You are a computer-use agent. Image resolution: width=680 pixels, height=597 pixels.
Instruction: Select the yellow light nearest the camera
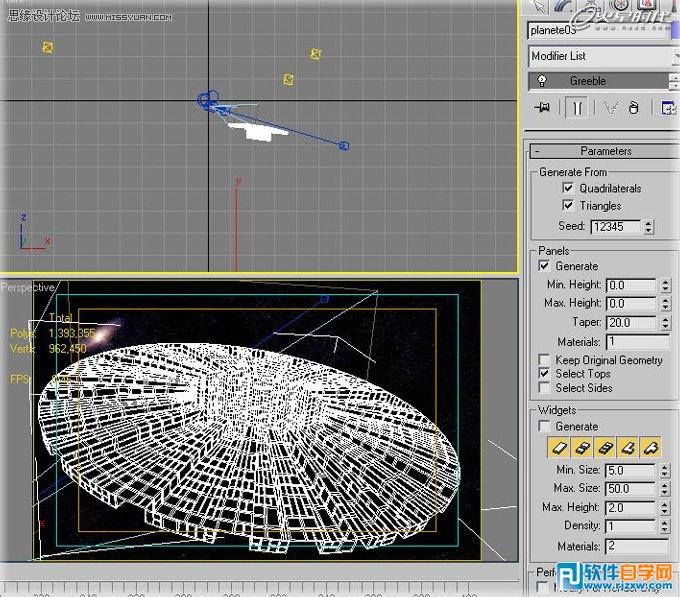click(288, 80)
